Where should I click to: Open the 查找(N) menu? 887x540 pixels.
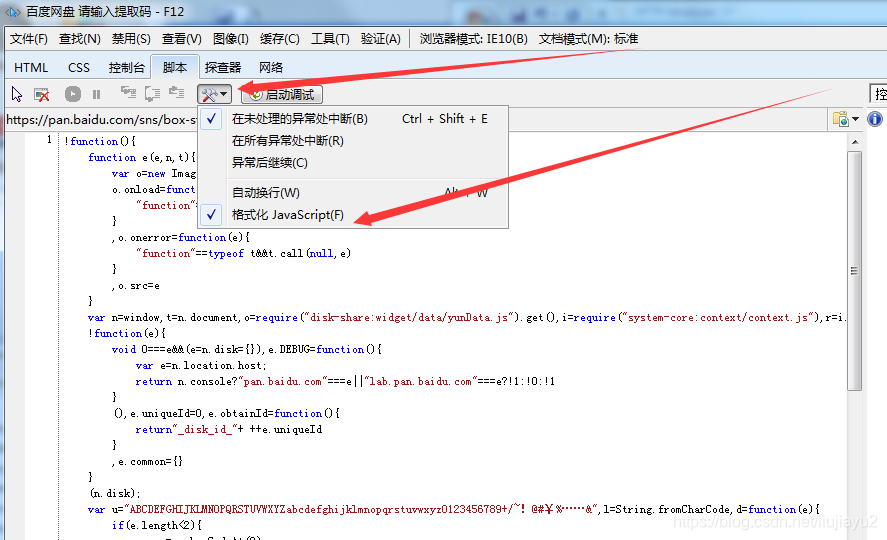point(80,39)
